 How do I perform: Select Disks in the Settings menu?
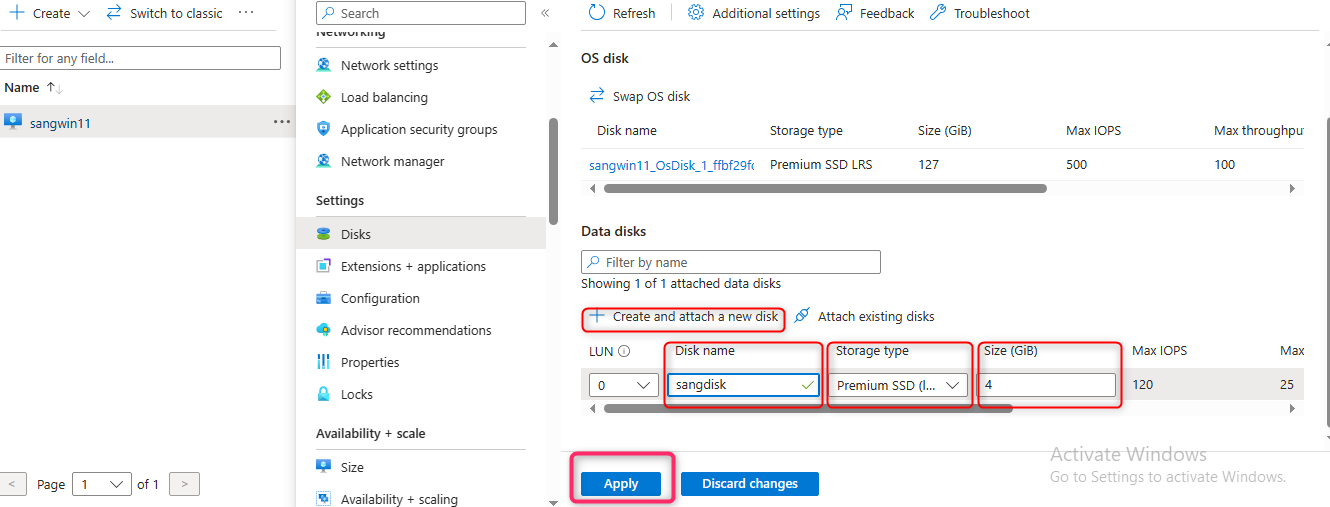point(355,234)
